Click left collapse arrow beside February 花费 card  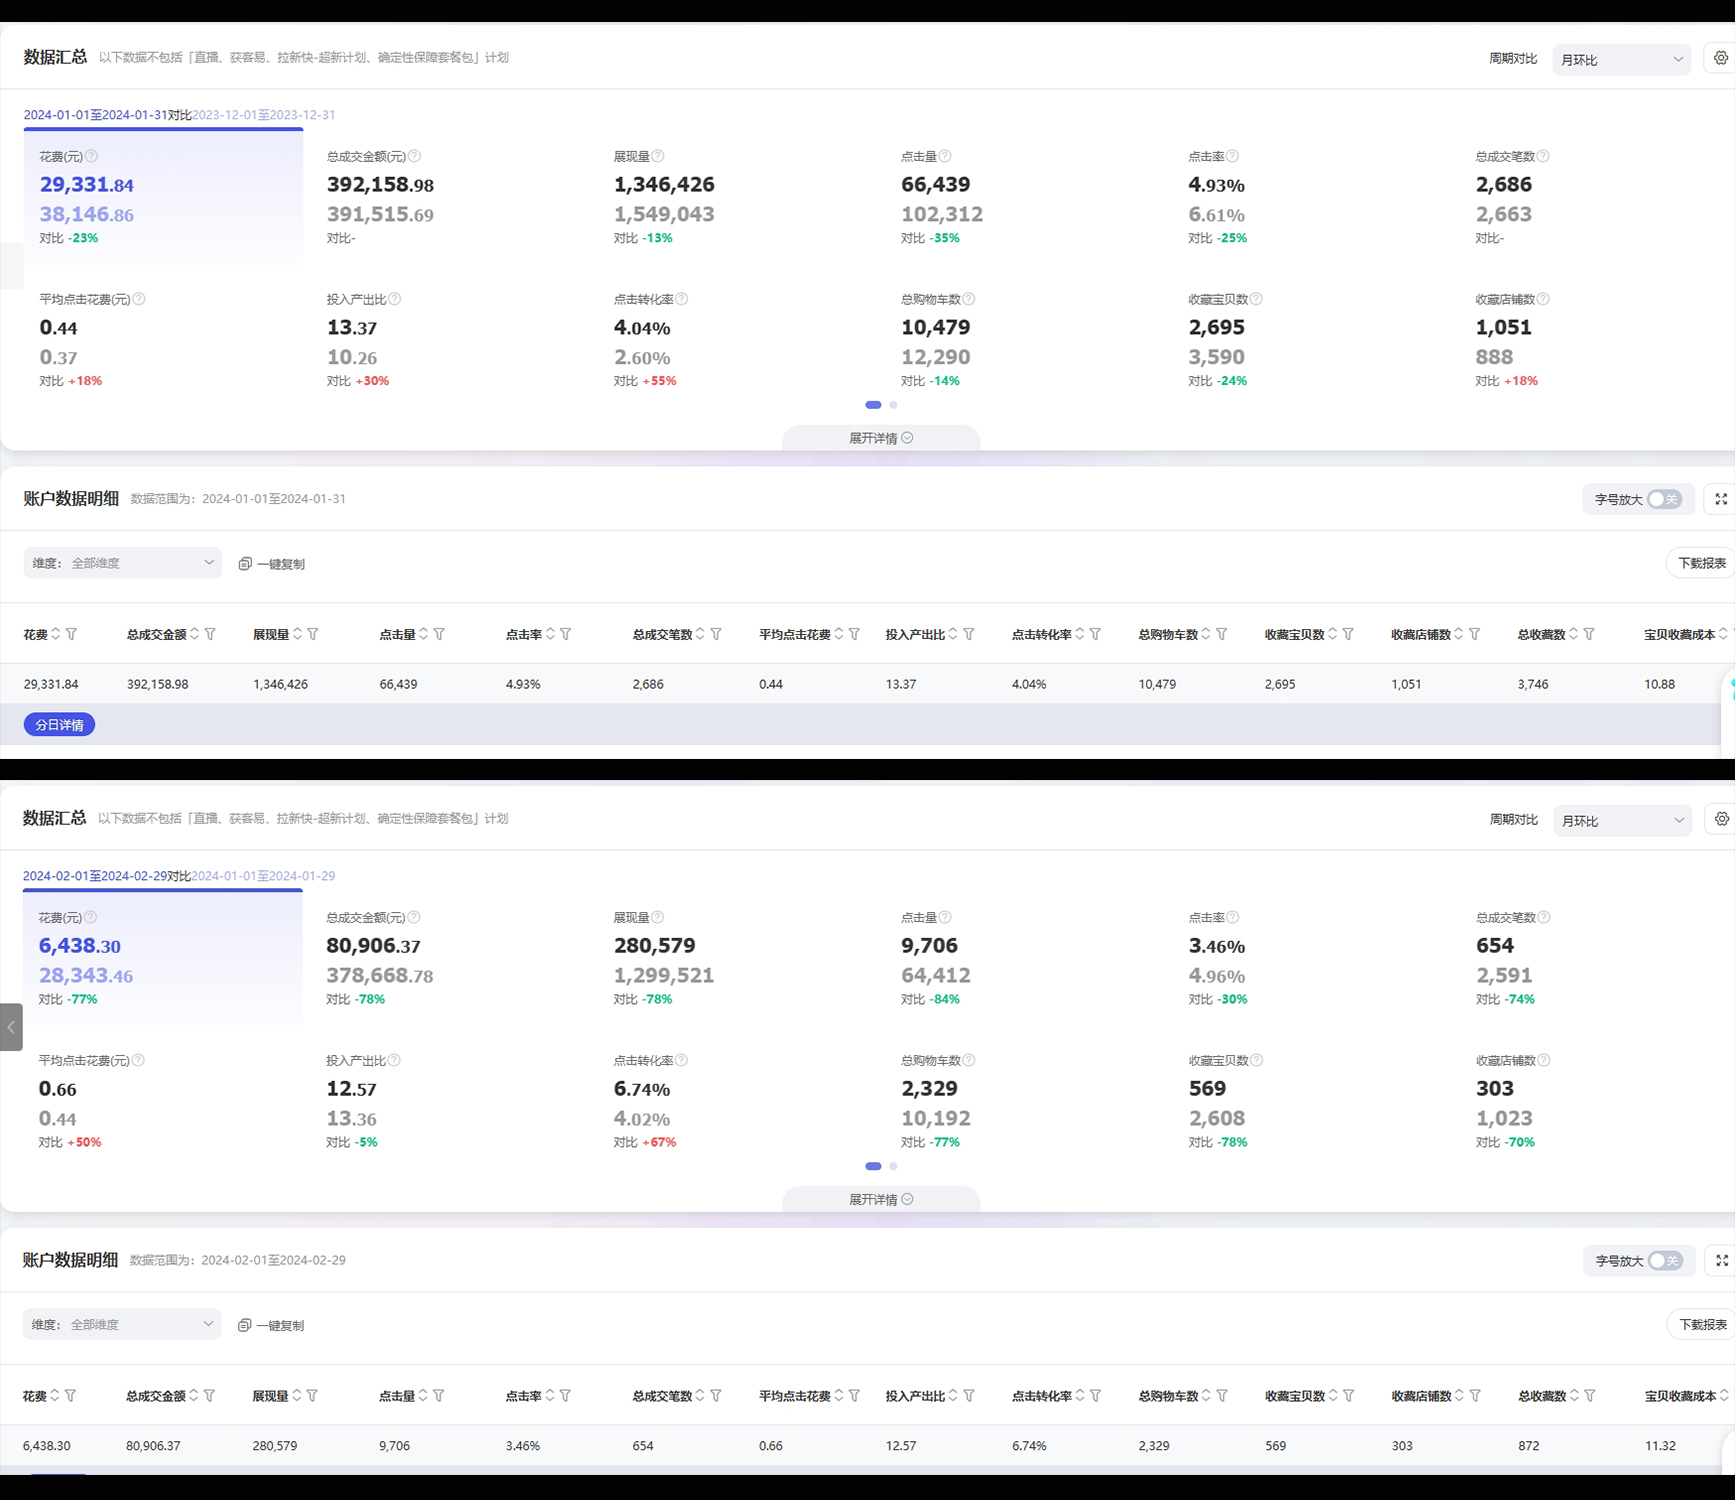pos(11,1027)
